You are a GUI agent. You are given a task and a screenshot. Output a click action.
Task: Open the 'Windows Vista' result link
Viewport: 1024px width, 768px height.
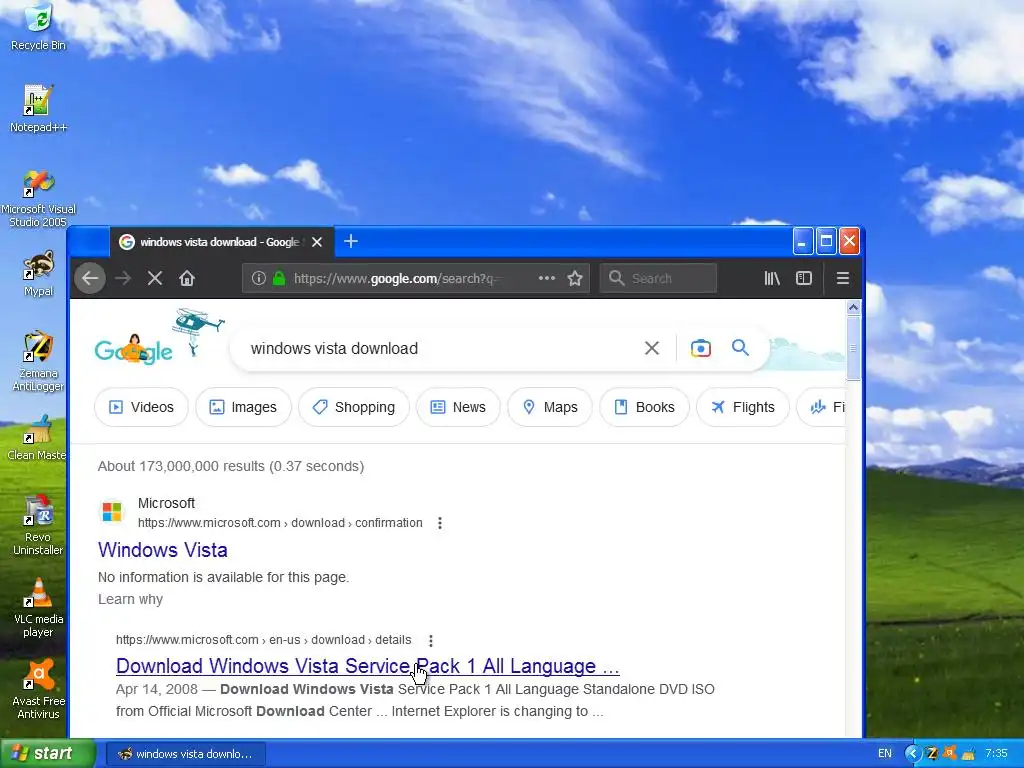163,550
